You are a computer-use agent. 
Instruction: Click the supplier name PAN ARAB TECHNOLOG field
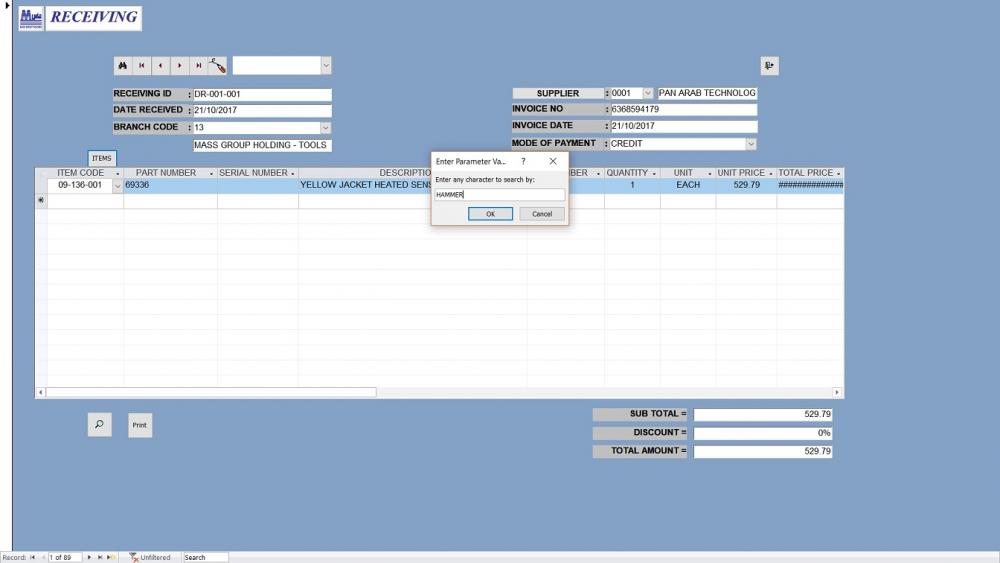tap(707, 93)
